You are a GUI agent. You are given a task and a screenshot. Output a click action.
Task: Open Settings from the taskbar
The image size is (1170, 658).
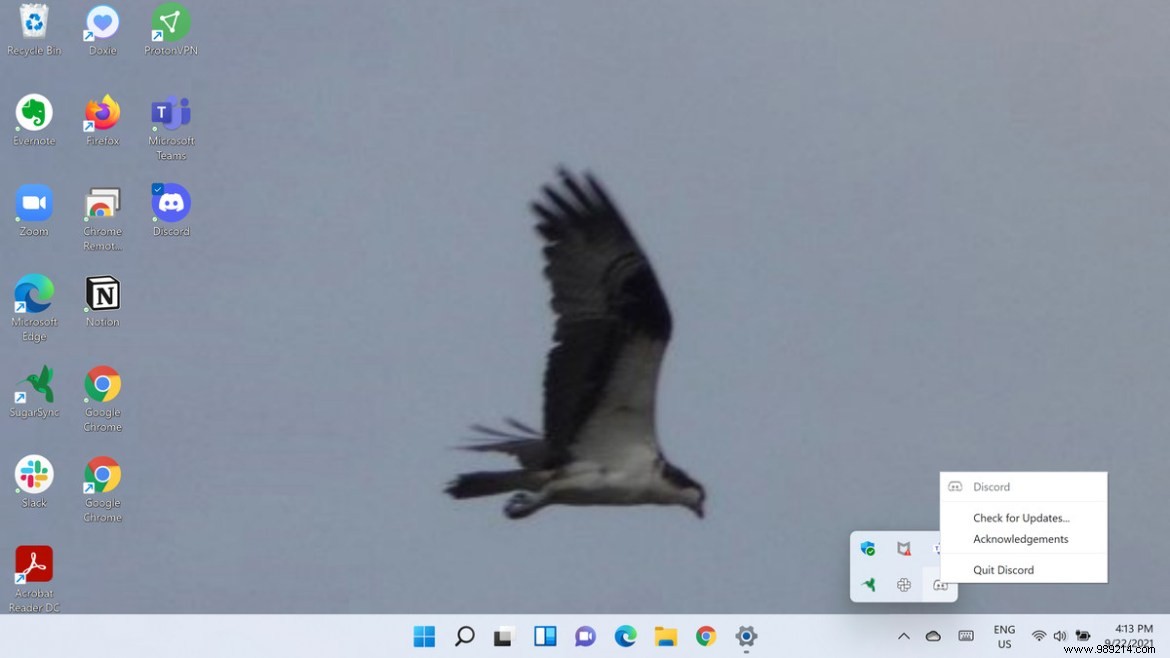tap(745, 636)
